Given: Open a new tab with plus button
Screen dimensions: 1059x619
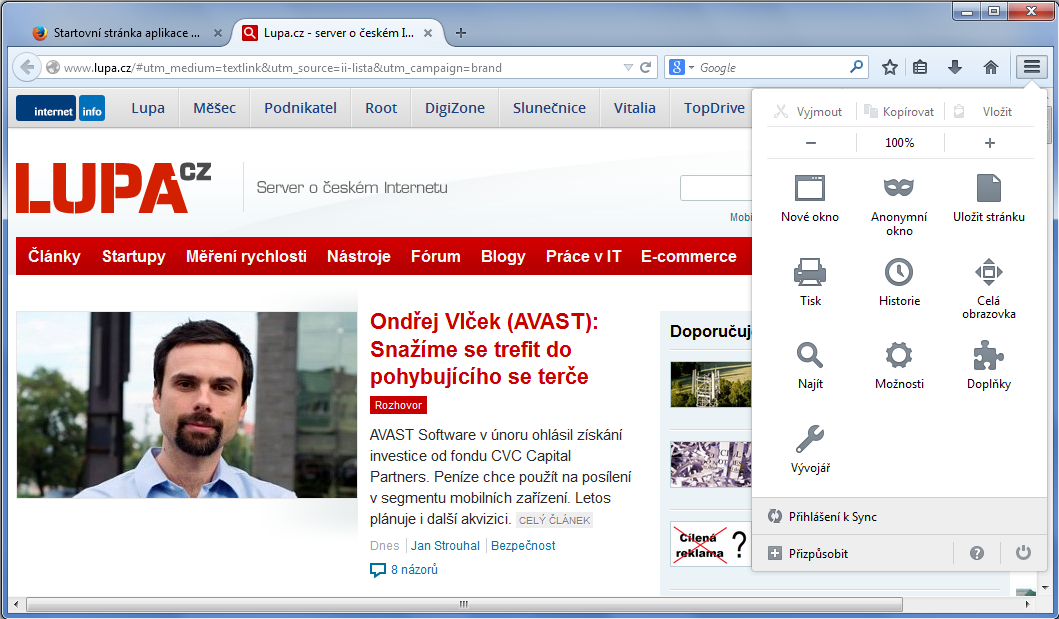Looking at the screenshot, I should point(461,32).
